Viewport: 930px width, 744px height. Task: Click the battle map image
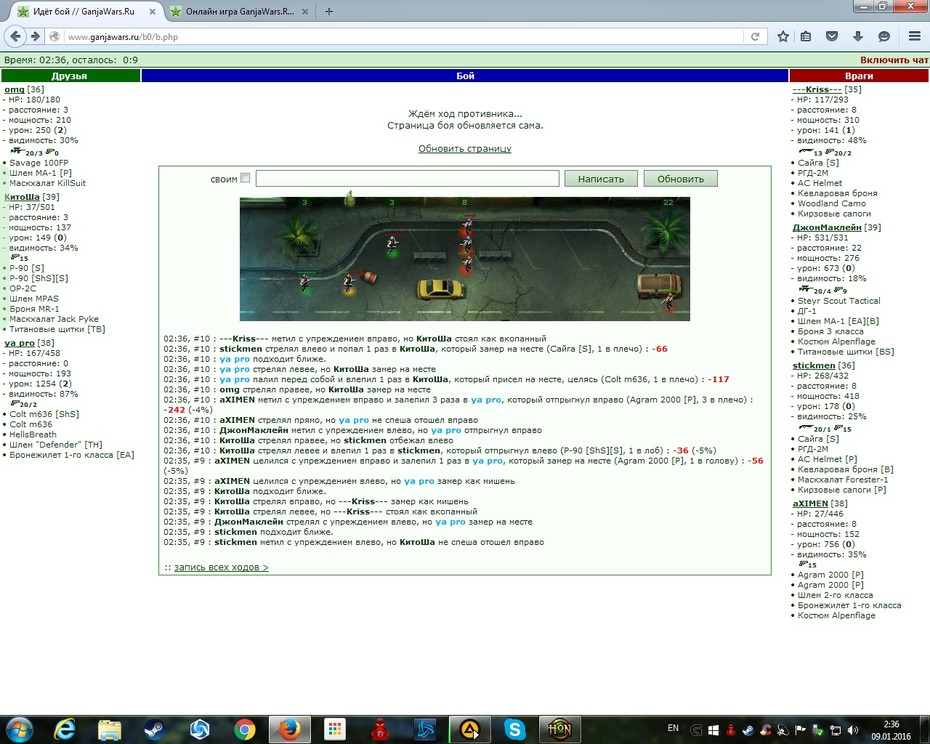click(464, 259)
